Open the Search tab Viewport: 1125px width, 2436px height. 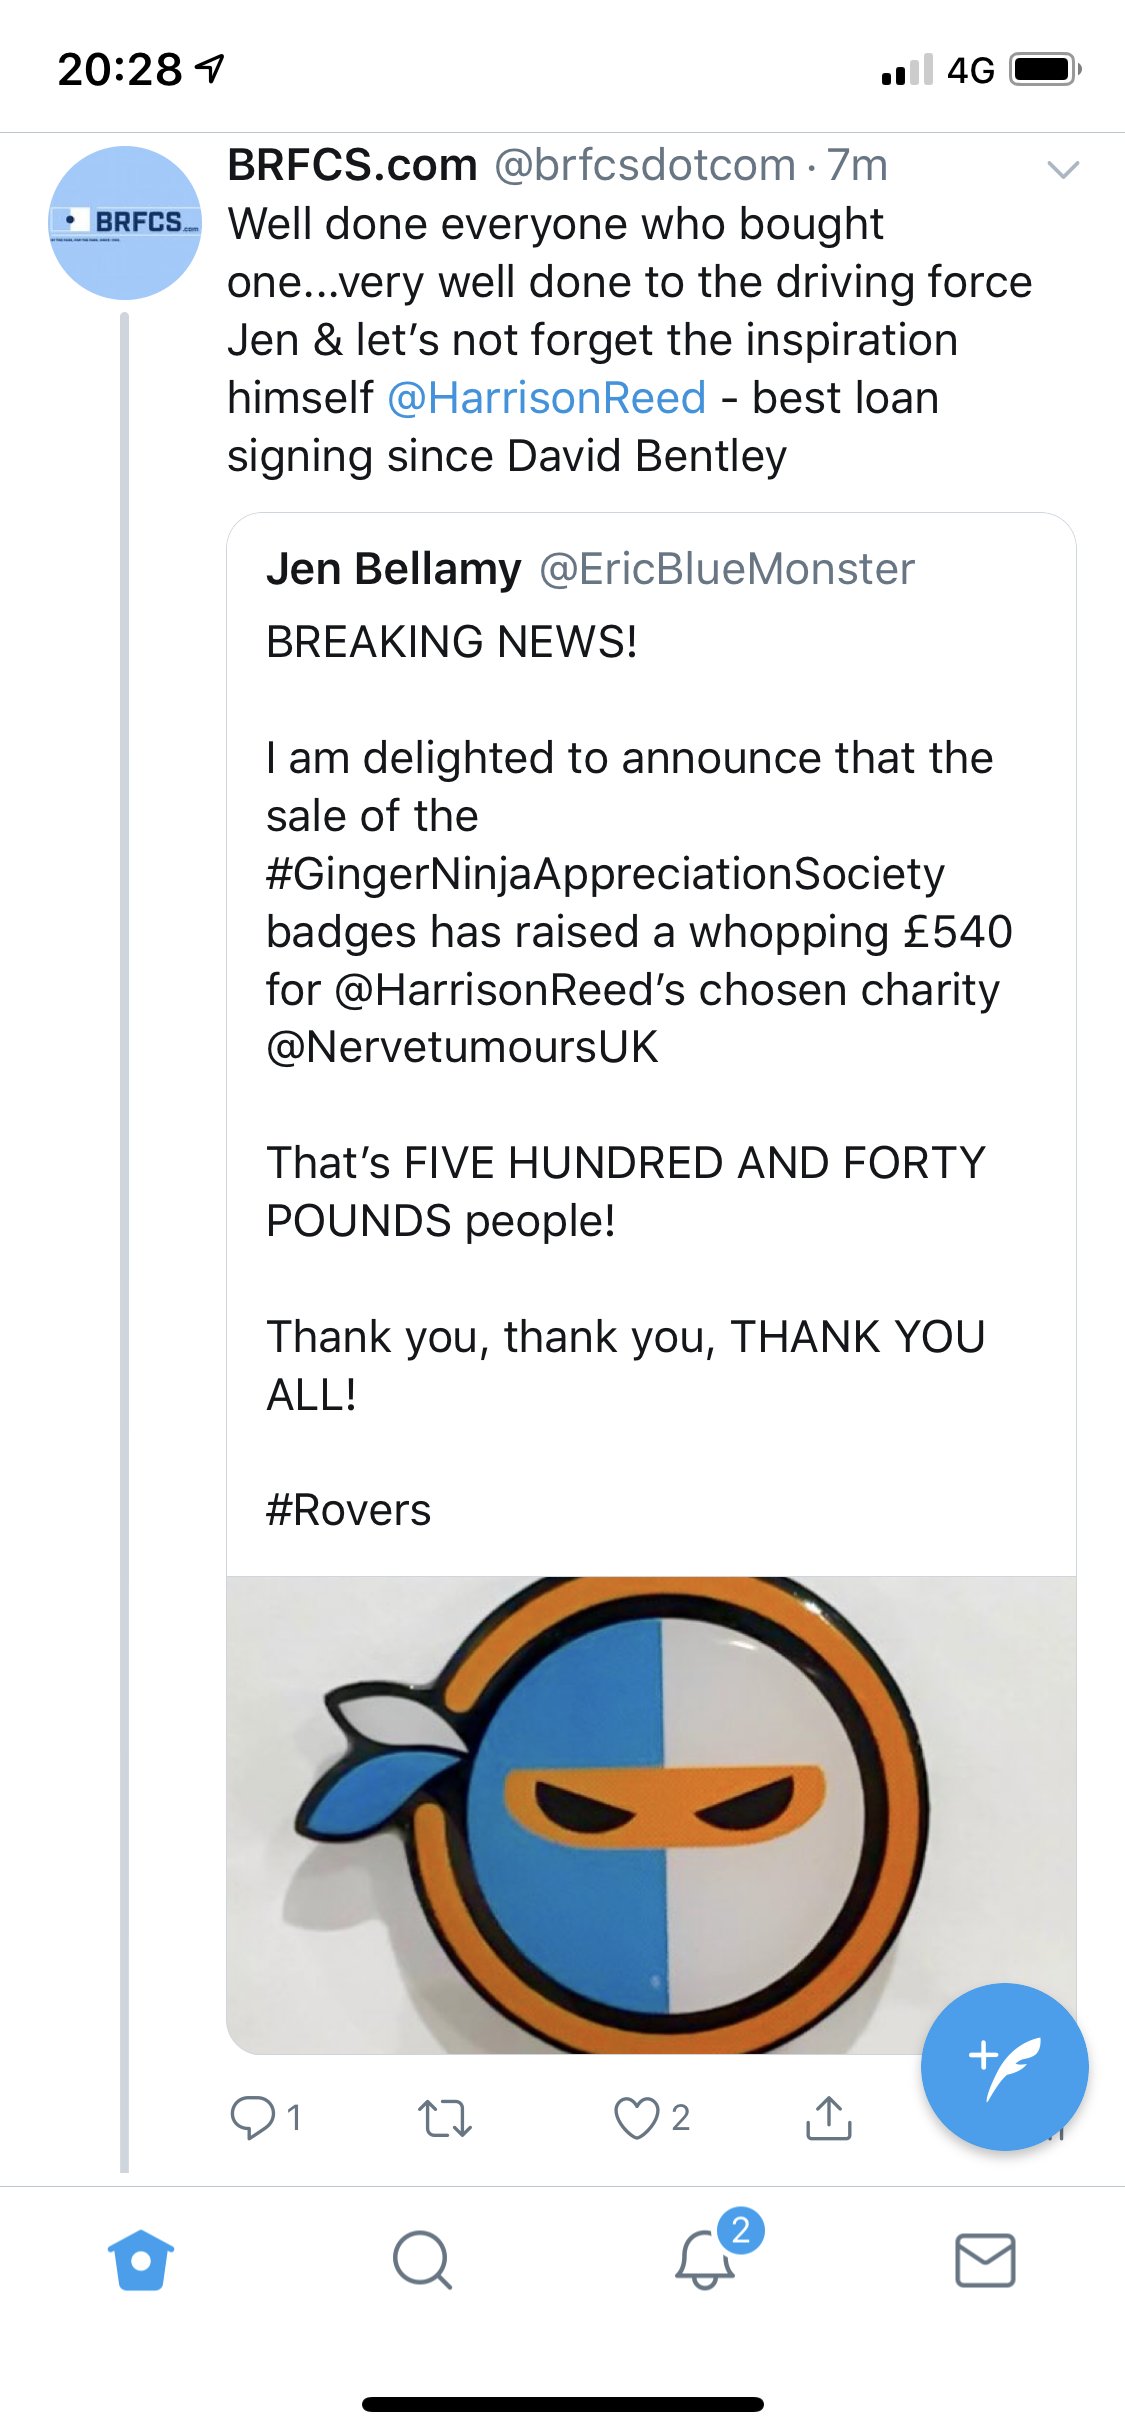(x=422, y=2260)
